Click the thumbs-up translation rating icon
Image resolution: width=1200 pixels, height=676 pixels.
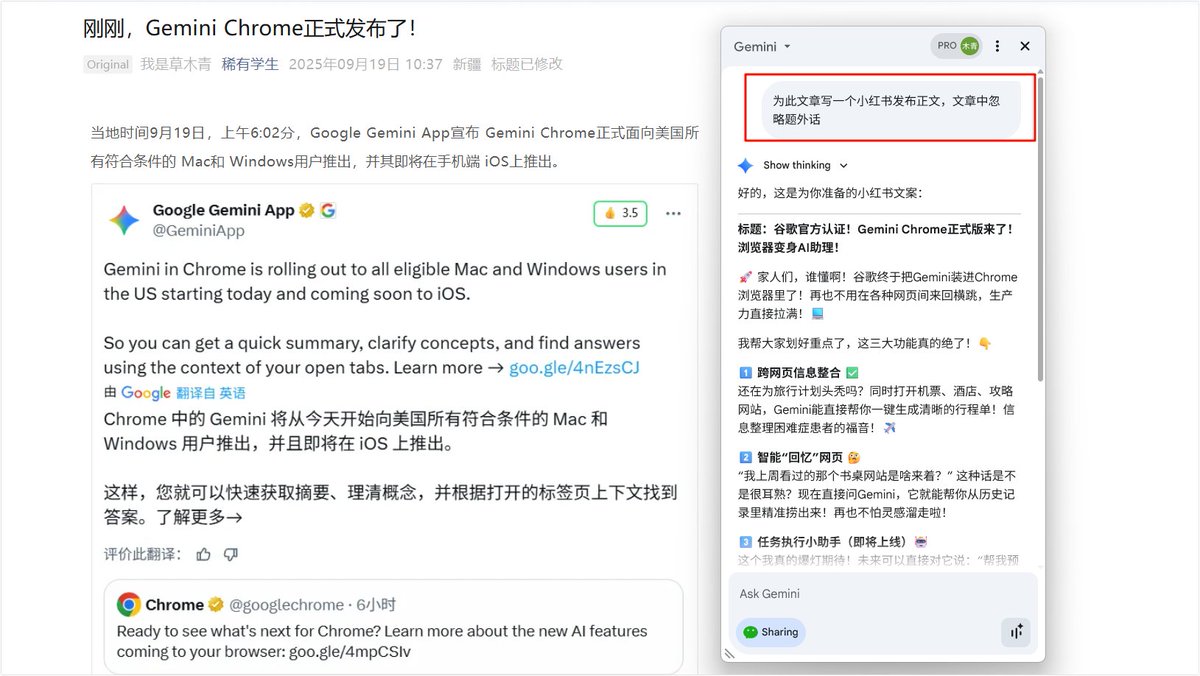[204, 554]
